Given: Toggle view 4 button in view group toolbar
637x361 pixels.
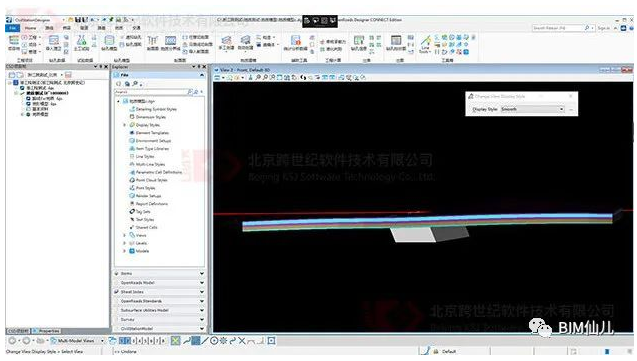Looking at the screenshot, I should 139,341.
